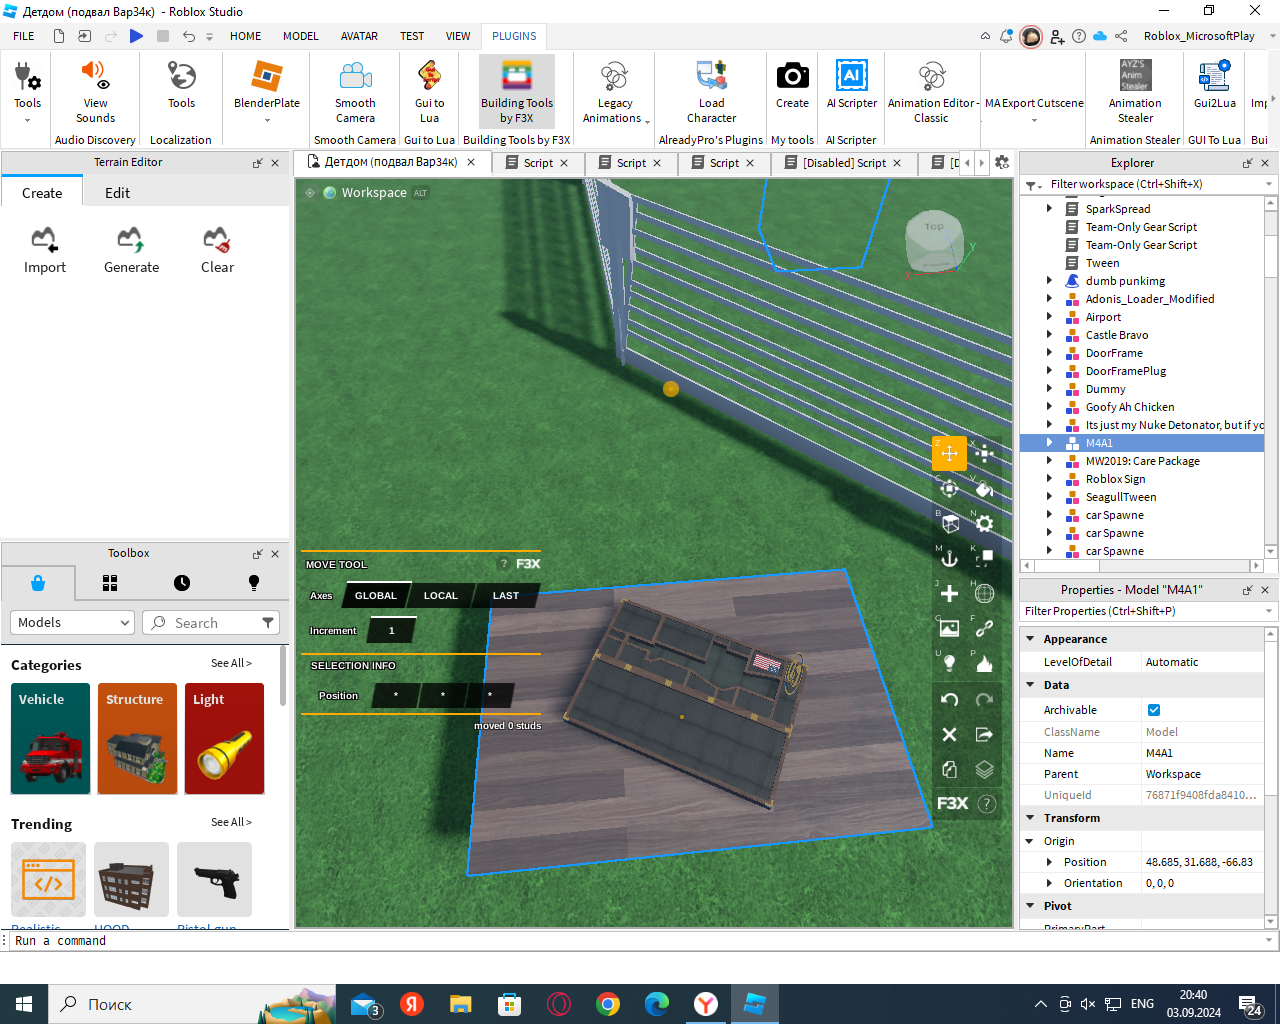Viewport: 1280px width, 1024px height.
Task: Select the F3X Collision tool
Action: coord(984,559)
